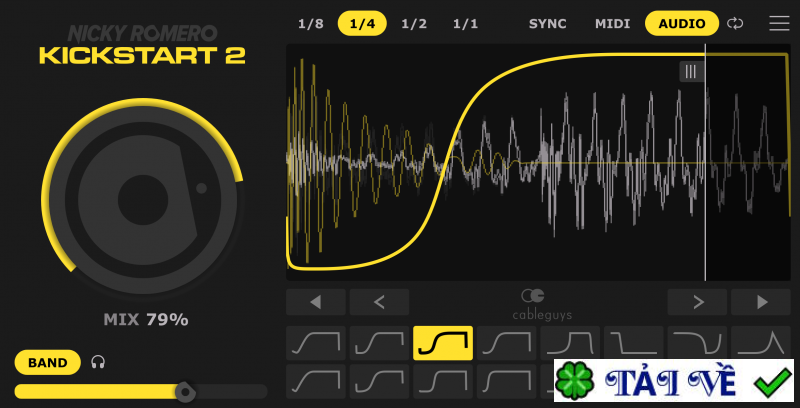This screenshot has height=408, width=800.
Task: Select the 1/8 note length
Action: click(311, 24)
